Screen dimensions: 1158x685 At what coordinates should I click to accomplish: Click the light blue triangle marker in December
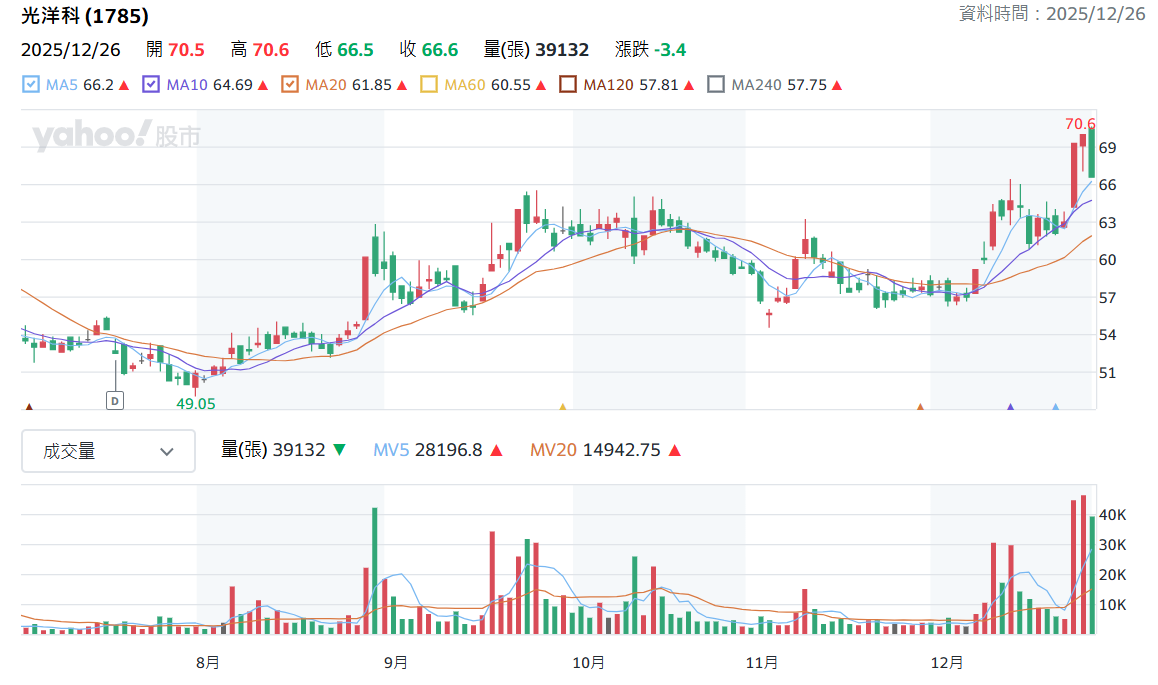[x=1055, y=406]
